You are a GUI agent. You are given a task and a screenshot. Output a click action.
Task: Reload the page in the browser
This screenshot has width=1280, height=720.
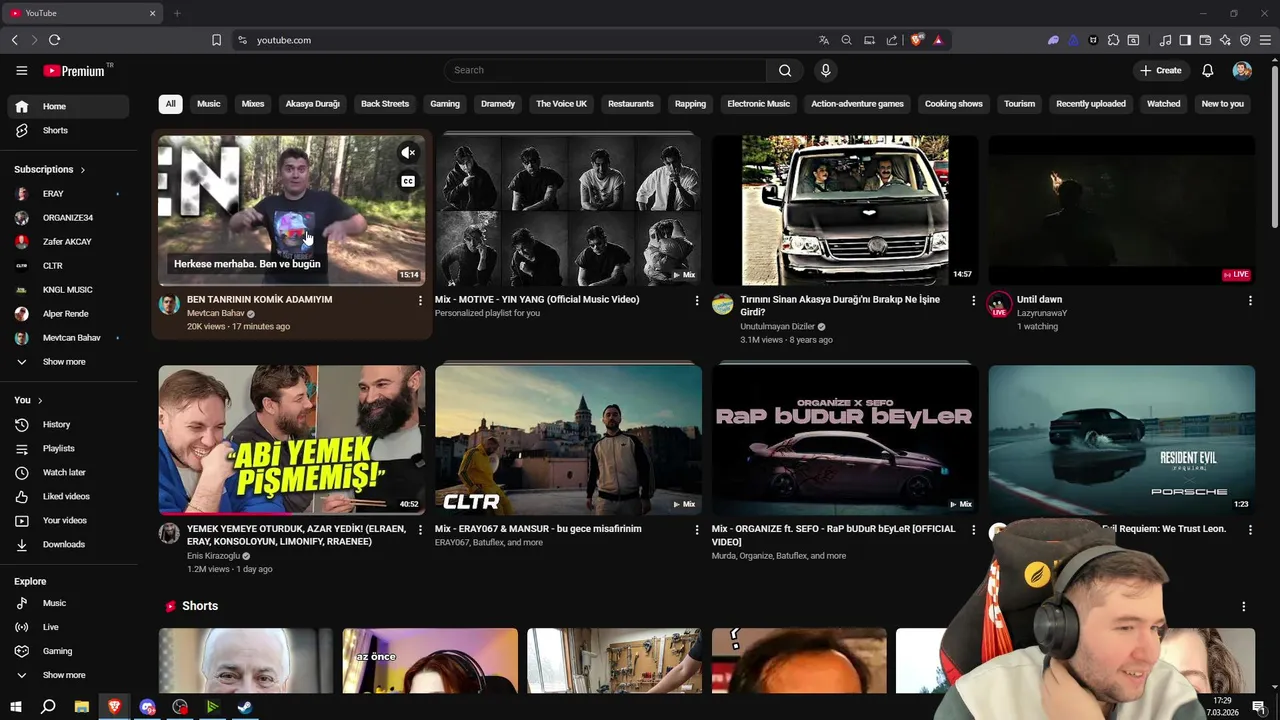click(x=54, y=40)
